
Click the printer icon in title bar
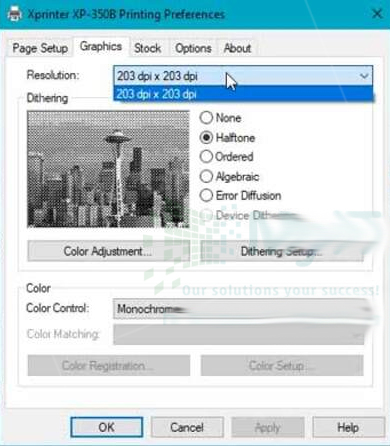[x=14, y=14]
